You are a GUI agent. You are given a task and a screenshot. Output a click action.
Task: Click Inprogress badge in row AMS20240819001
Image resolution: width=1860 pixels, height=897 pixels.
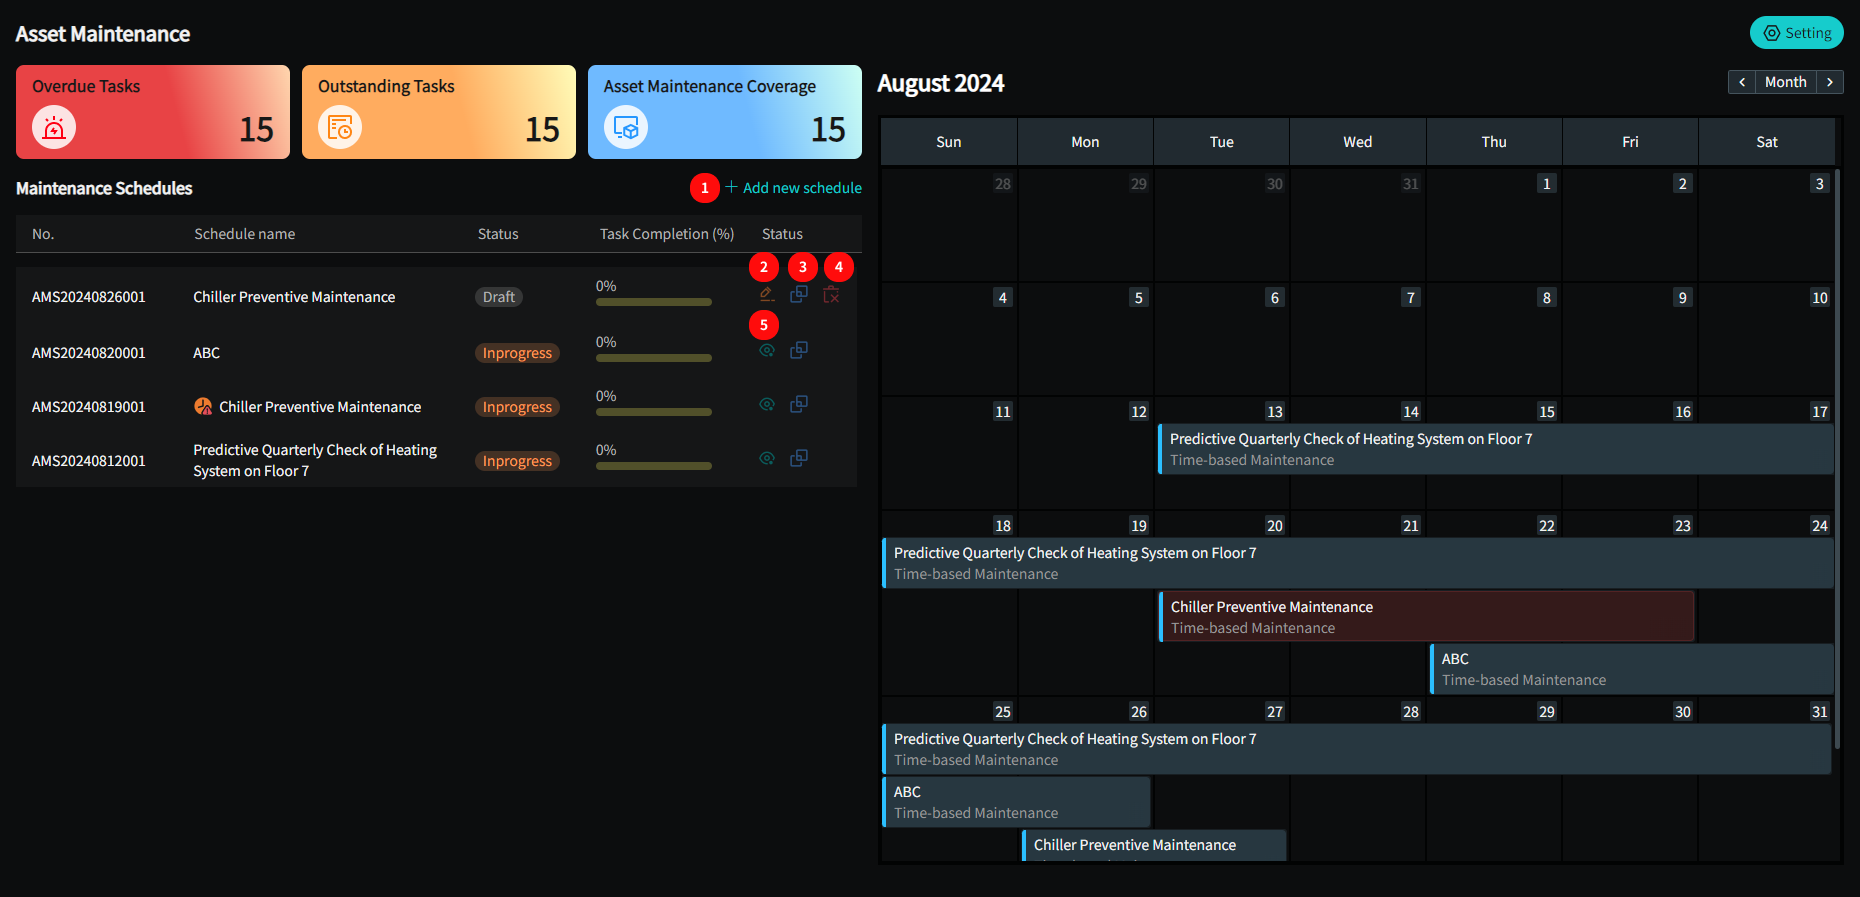[x=517, y=407]
